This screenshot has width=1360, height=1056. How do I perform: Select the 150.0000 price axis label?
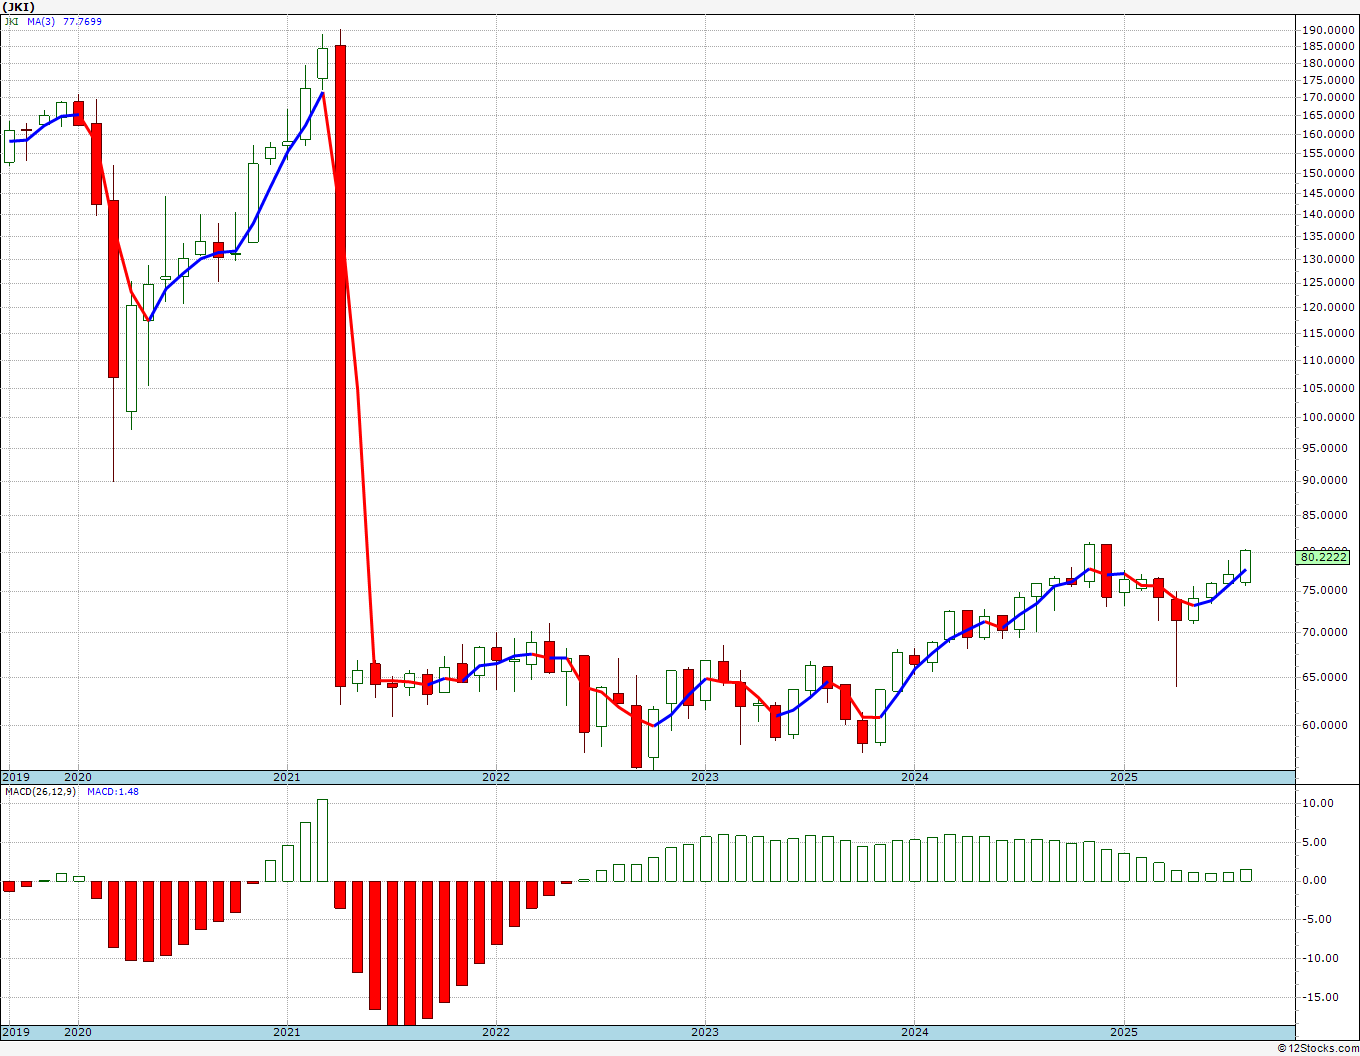pos(1328,173)
